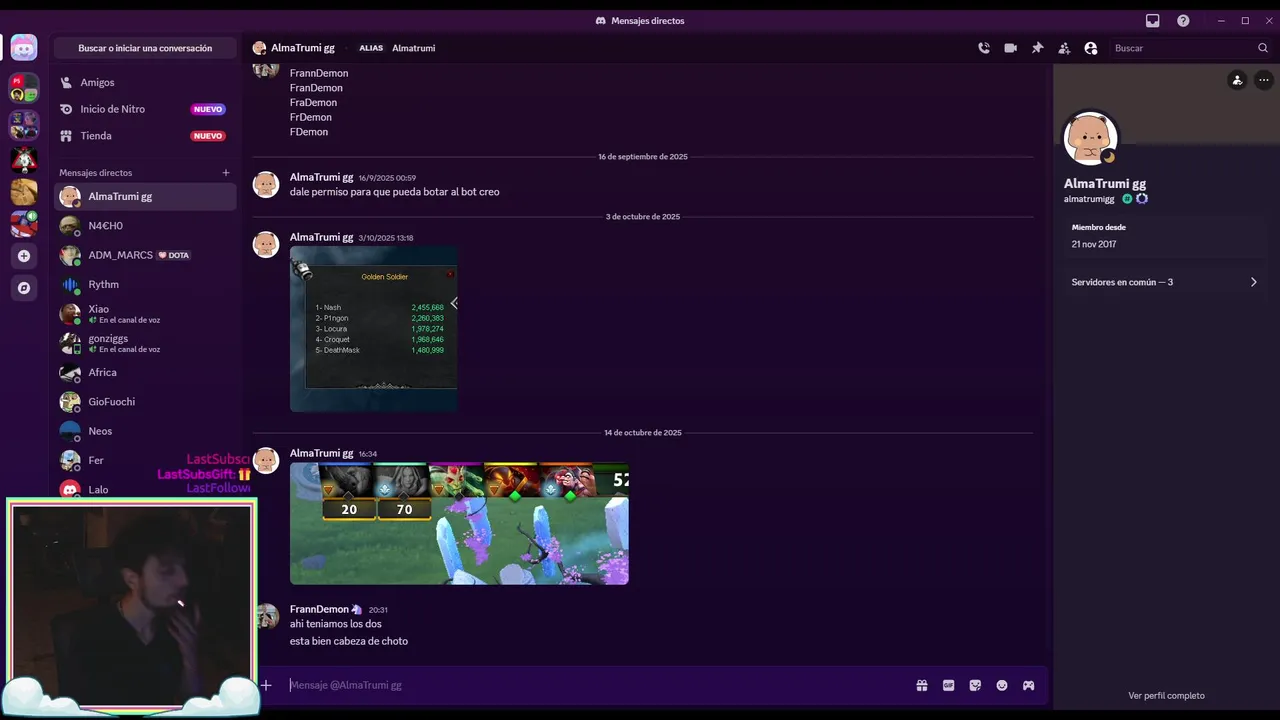Click NUEVO badge beside Tienda
Viewport: 1280px width, 720px height.
click(208, 136)
